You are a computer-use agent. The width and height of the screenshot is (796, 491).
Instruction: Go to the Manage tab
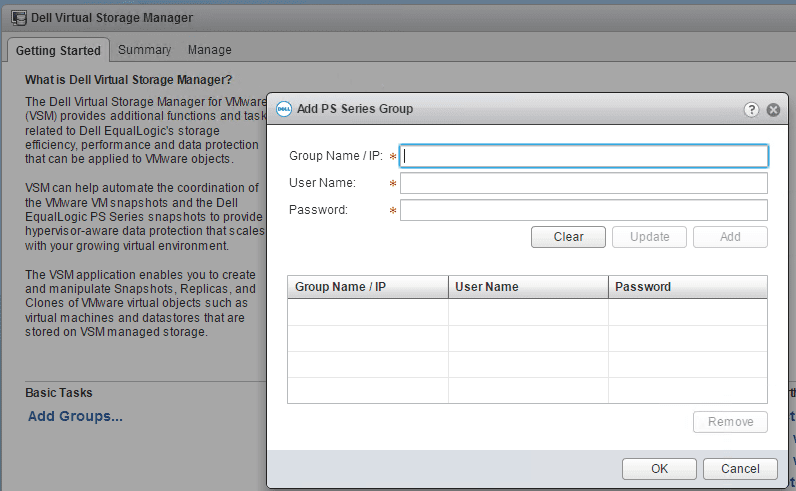[209, 50]
